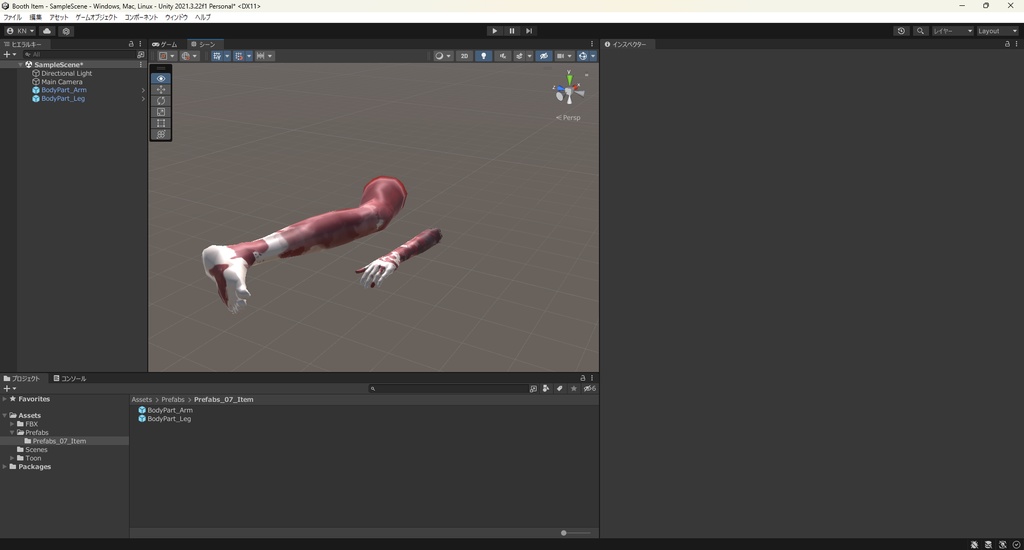
Task: Open the コンポーネント (Component) menu
Action: click(141, 18)
